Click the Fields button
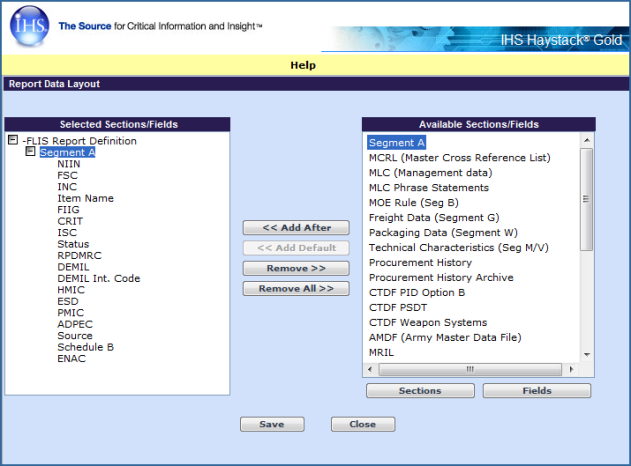Image resolution: width=631 pixels, height=466 pixels. tap(537, 391)
